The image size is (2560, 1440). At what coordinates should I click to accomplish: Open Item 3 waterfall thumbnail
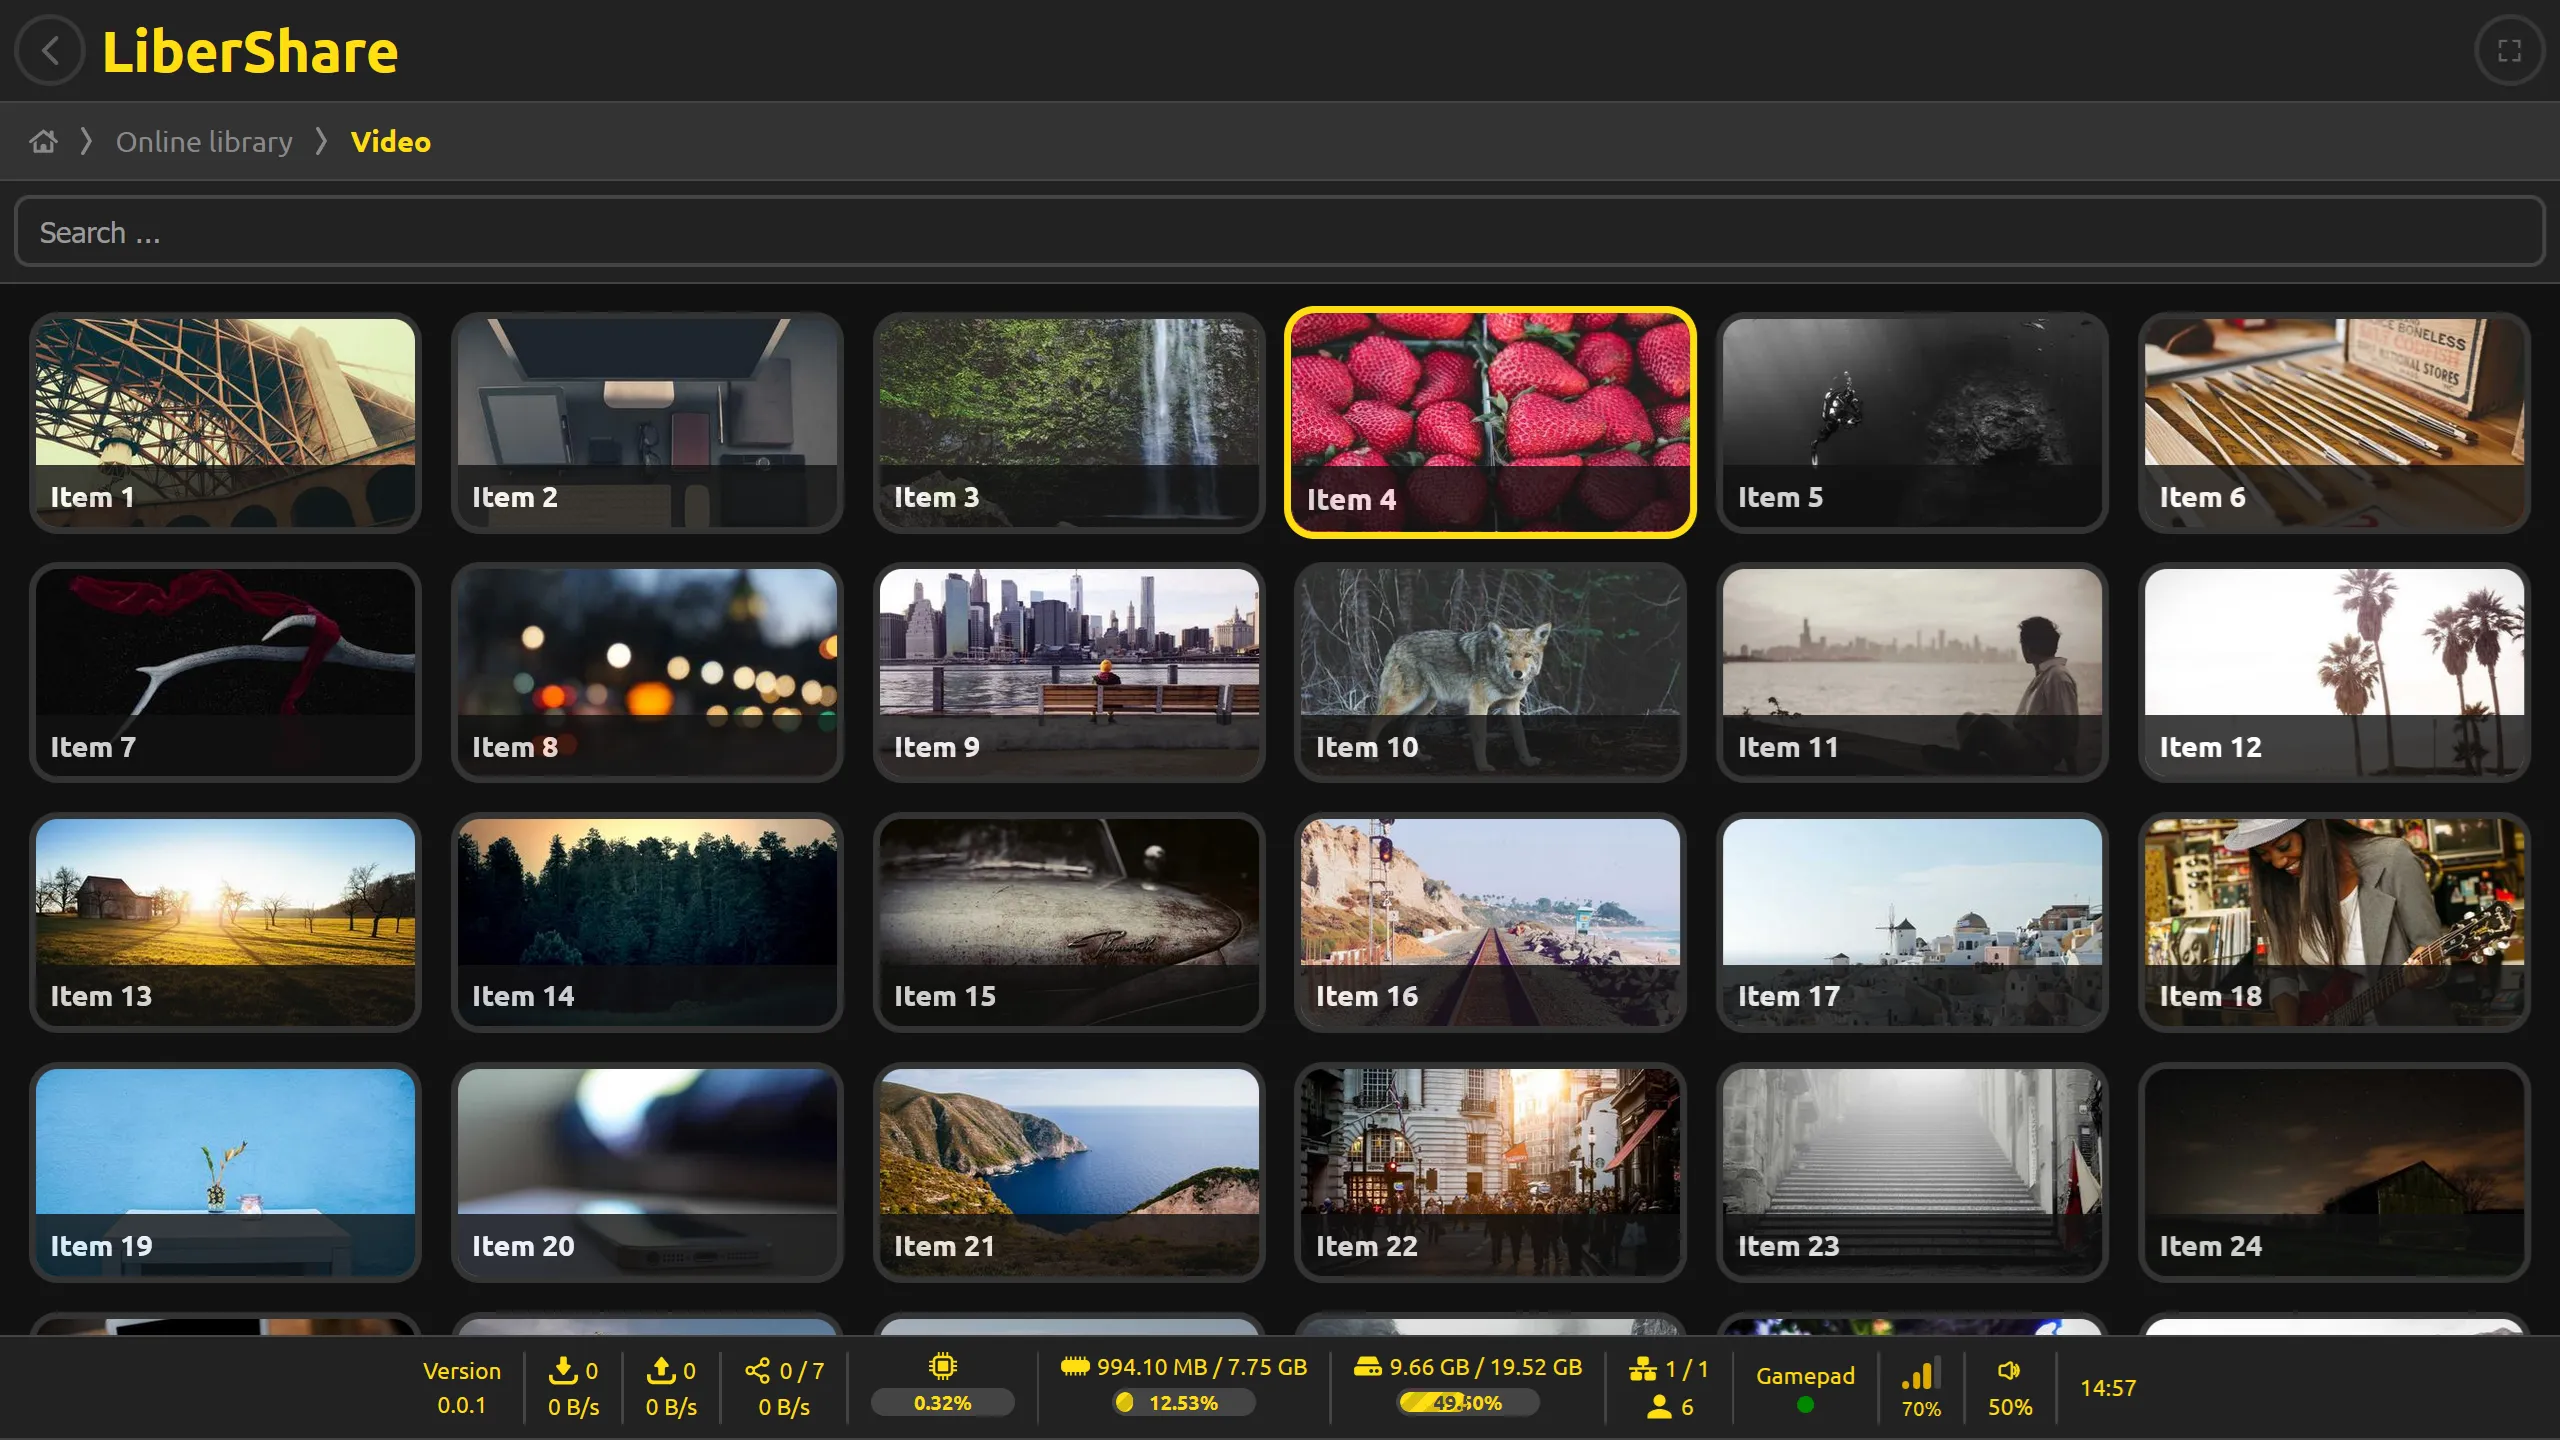pos(1069,422)
